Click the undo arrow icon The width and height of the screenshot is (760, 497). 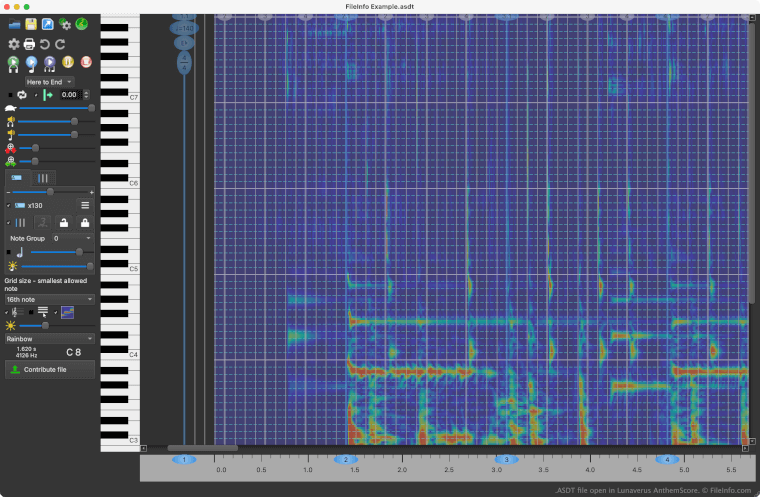[45, 44]
